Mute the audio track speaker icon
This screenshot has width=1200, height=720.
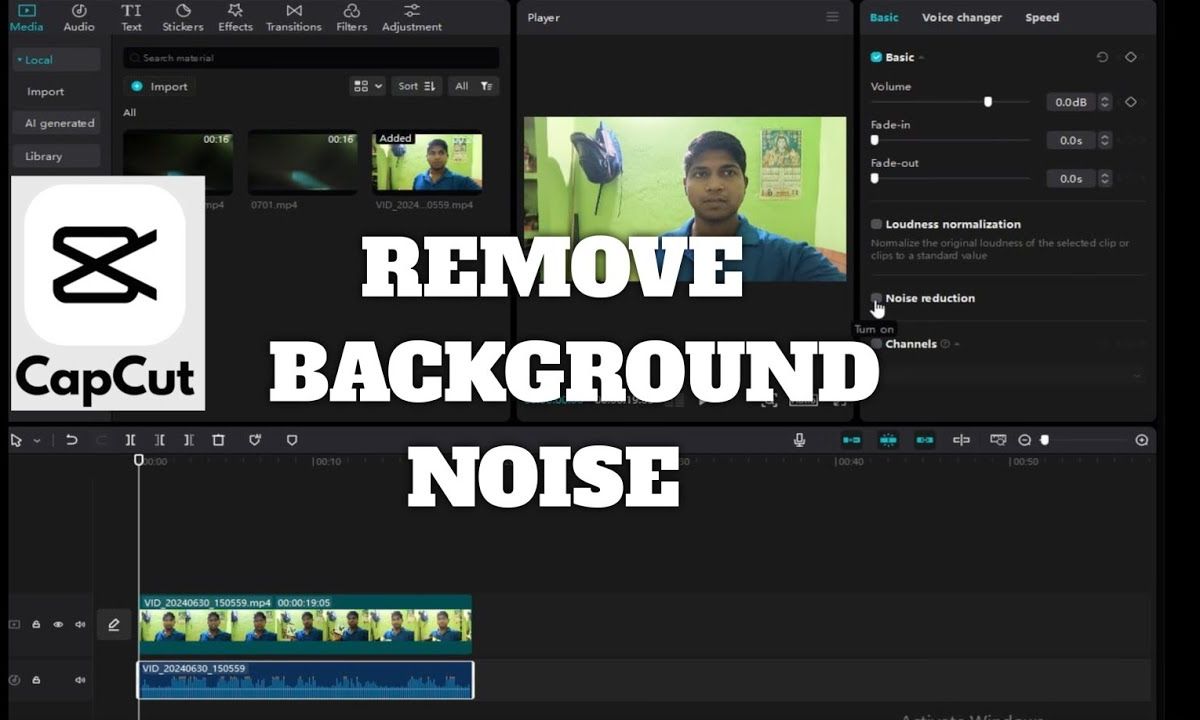tap(80, 680)
